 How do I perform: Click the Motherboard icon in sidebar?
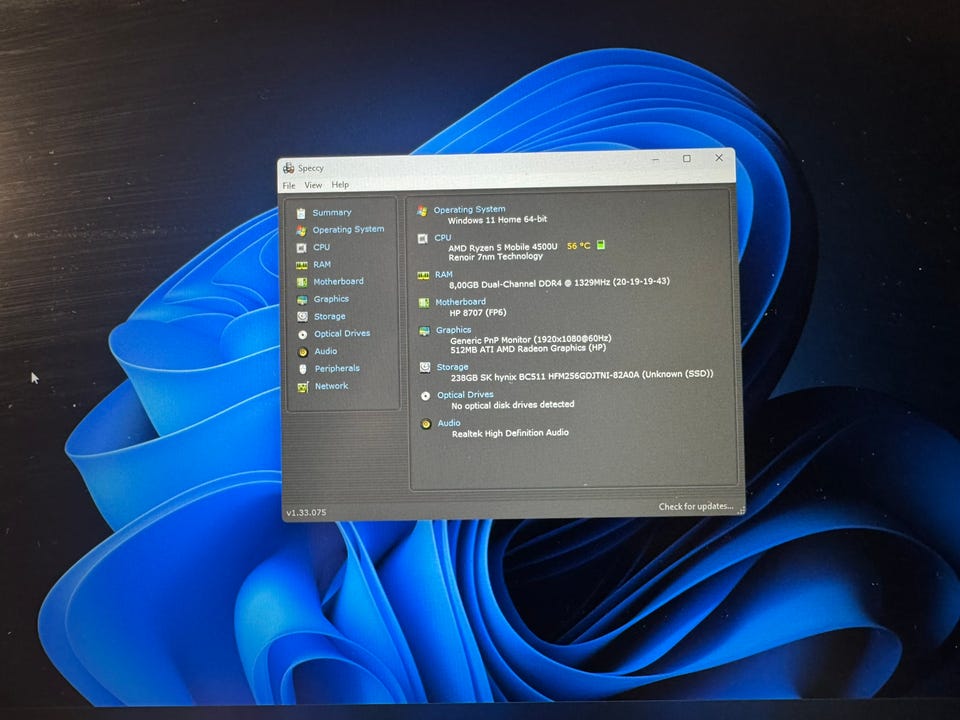coord(302,282)
